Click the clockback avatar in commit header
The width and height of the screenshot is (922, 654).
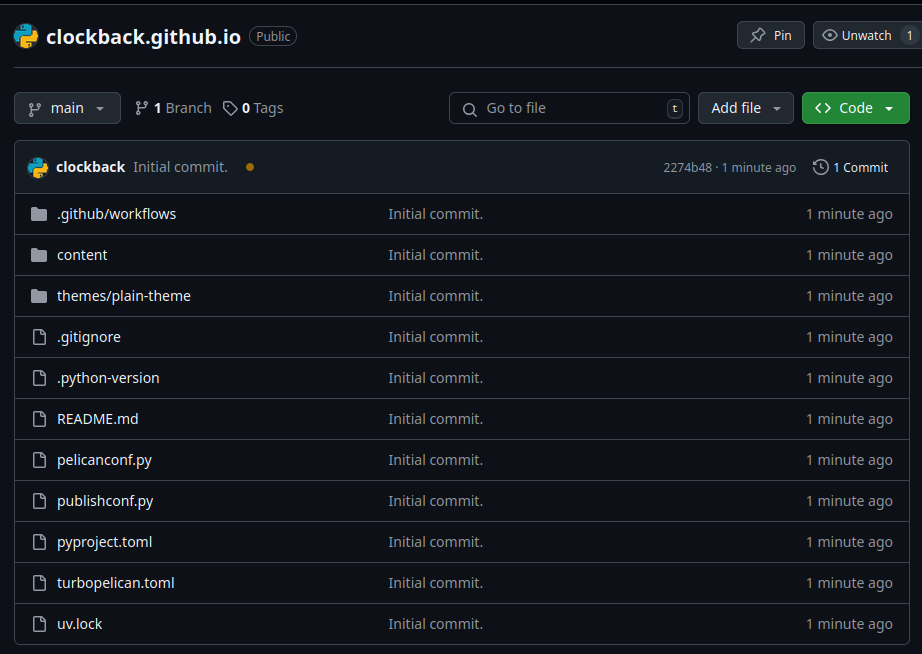point(38,168)
